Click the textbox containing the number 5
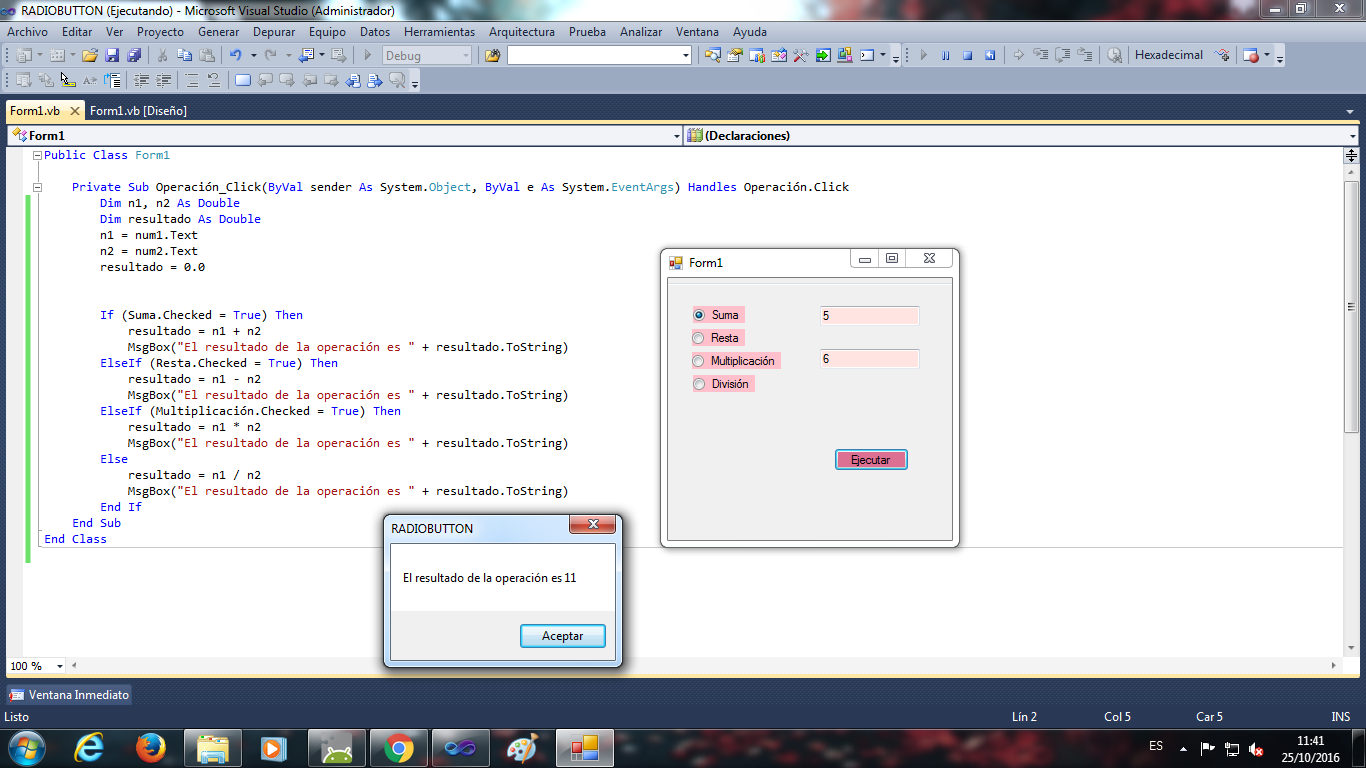This screenshot has width=1366, height=768. point(869,314)
